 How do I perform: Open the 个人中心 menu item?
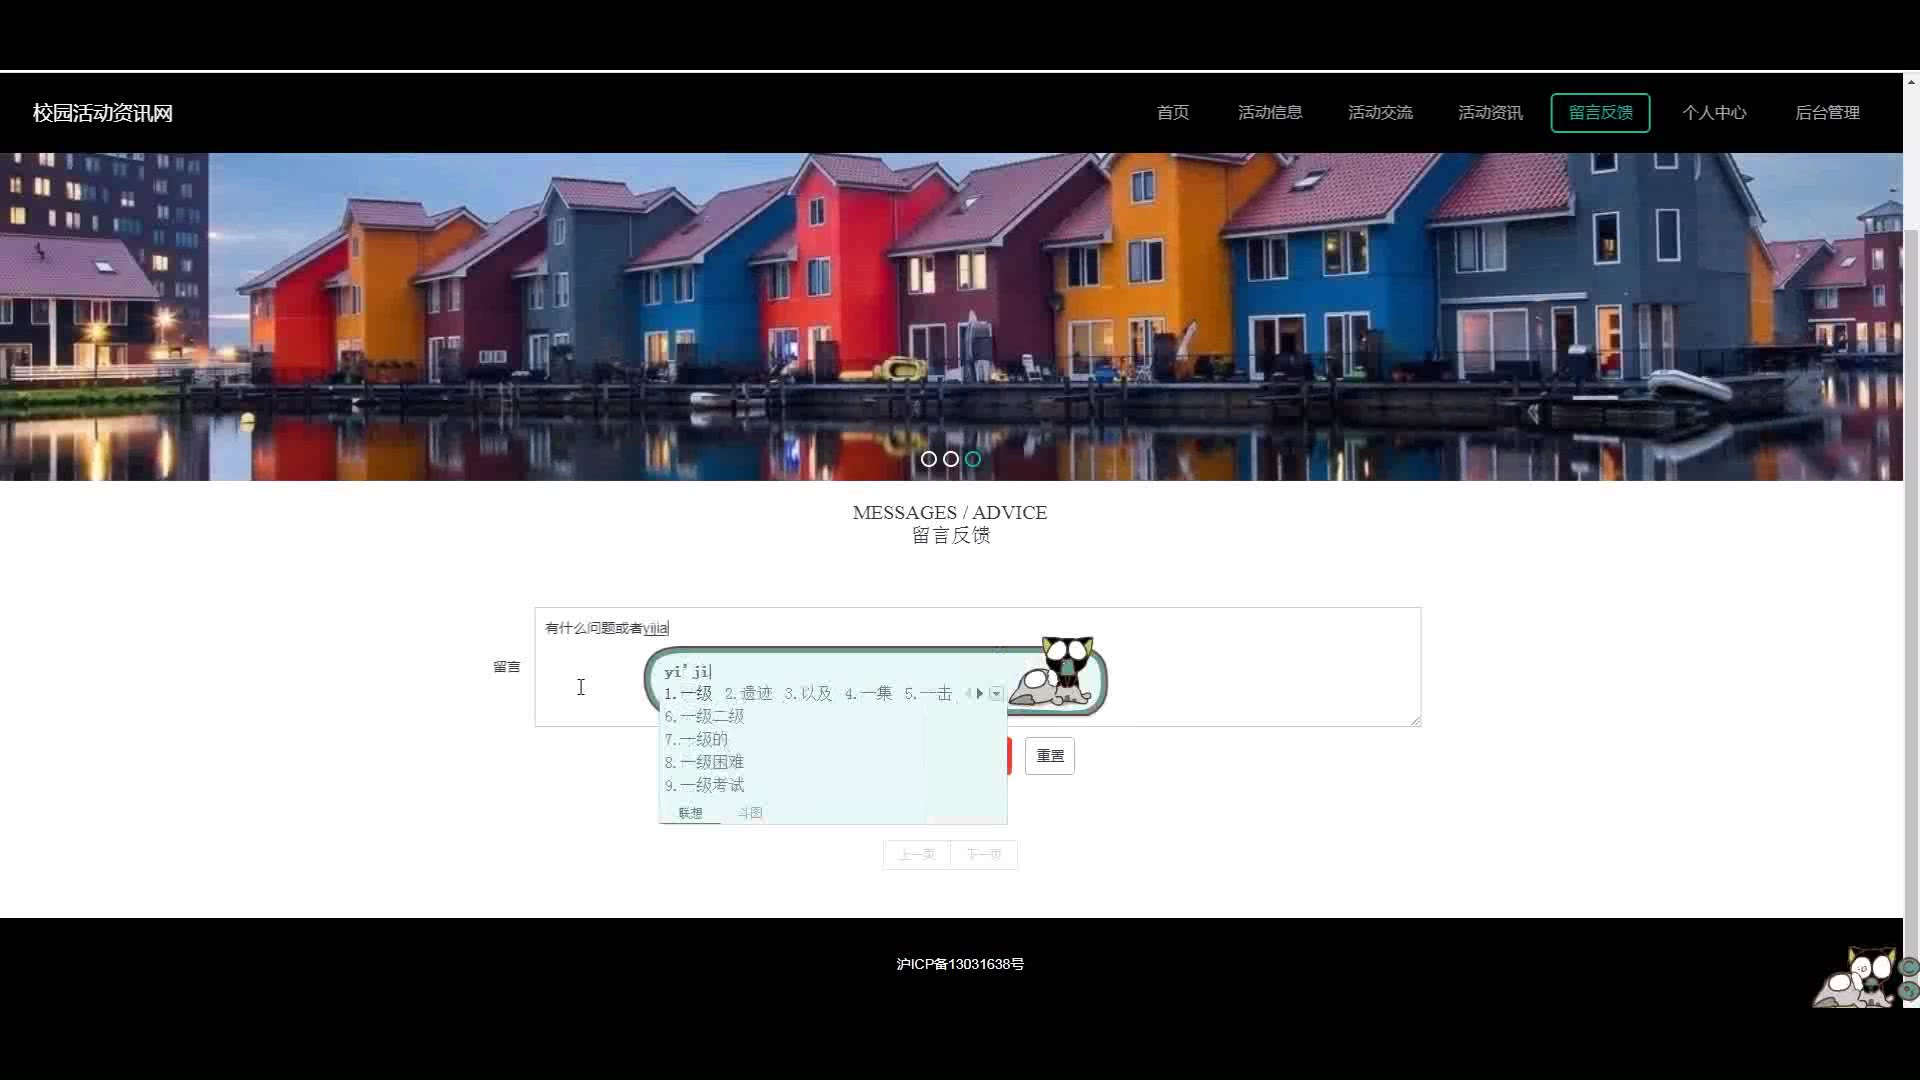[x=1714, y=113]
